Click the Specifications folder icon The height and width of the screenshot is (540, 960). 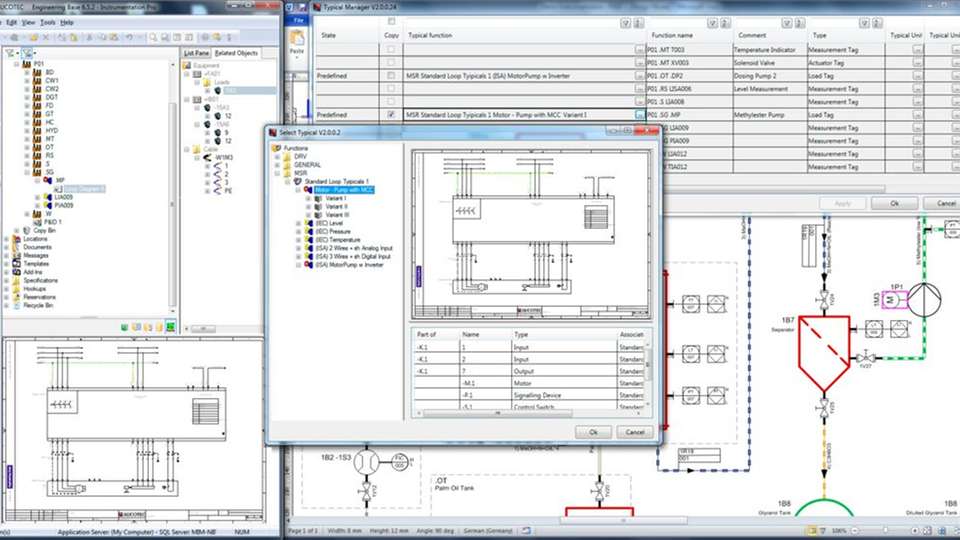17,280
